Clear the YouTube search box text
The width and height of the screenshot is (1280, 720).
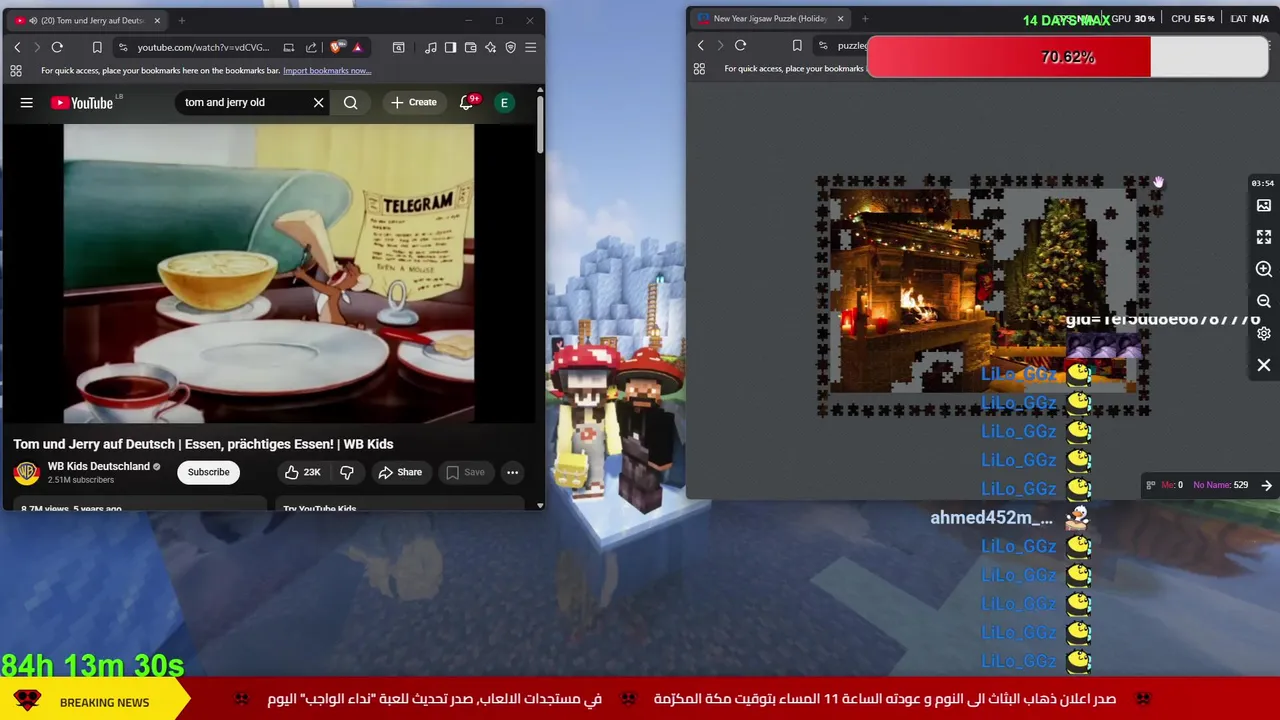point(318,102)
